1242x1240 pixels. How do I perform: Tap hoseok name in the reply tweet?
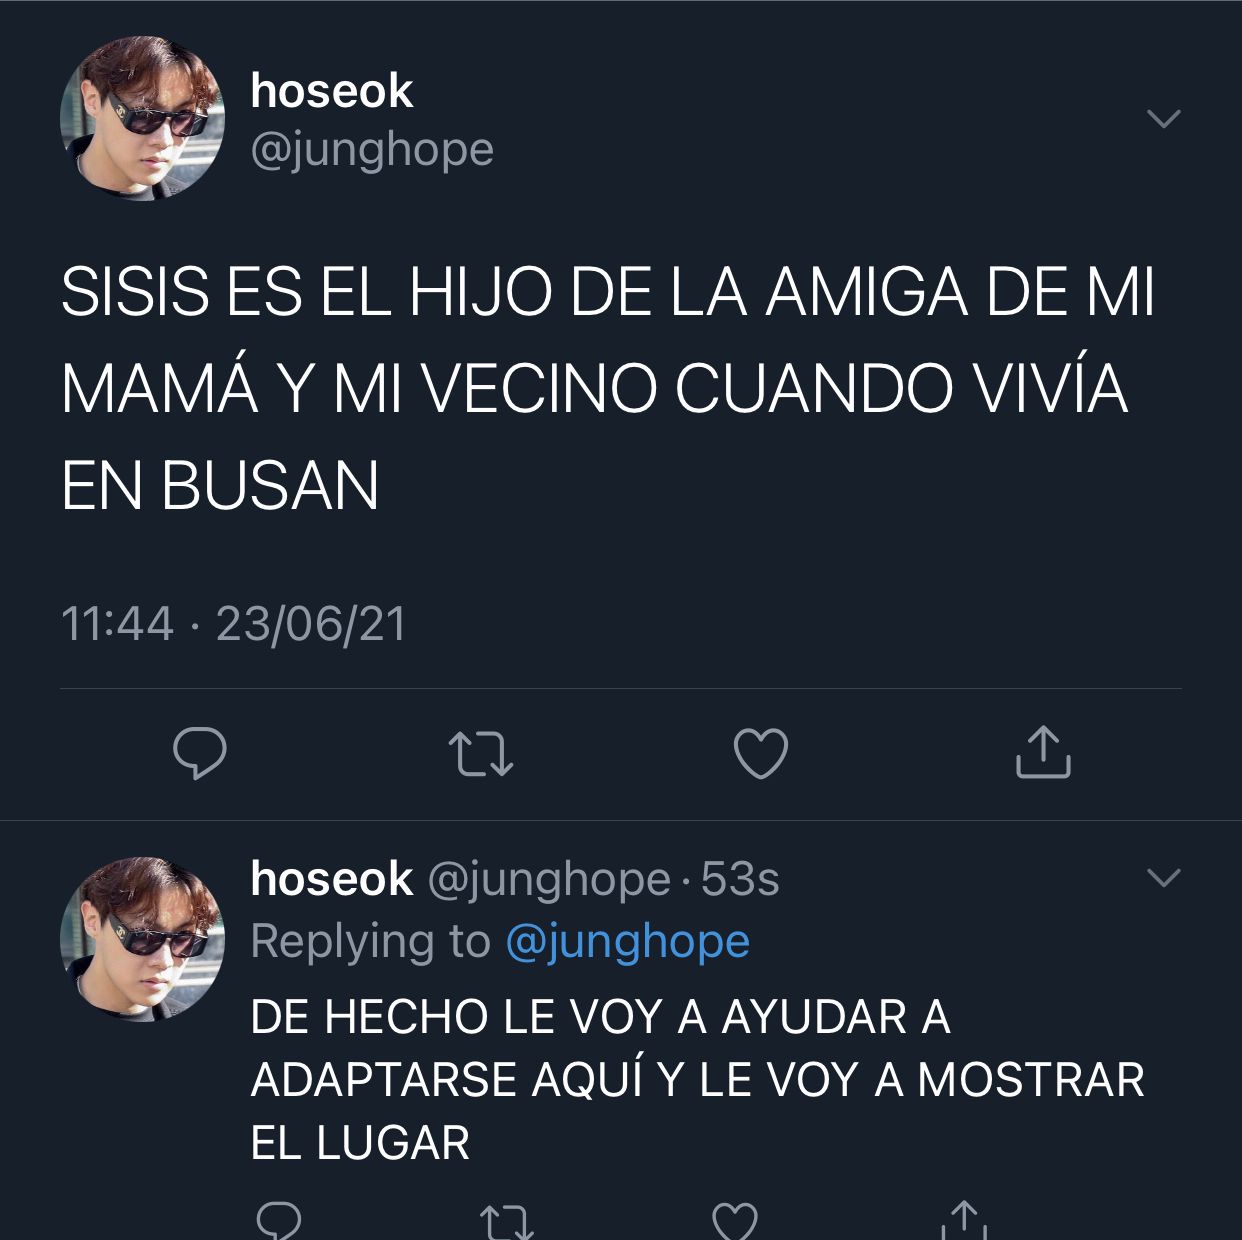click(x=331, y=879)
